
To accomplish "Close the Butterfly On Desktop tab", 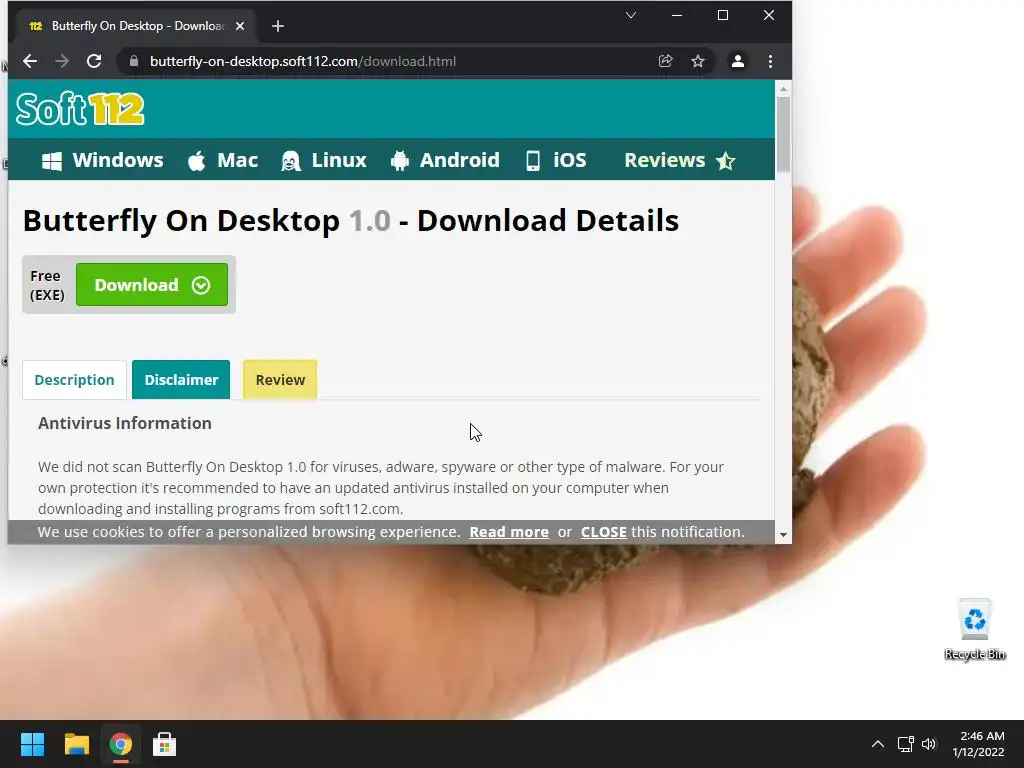I will coord(240,26).
